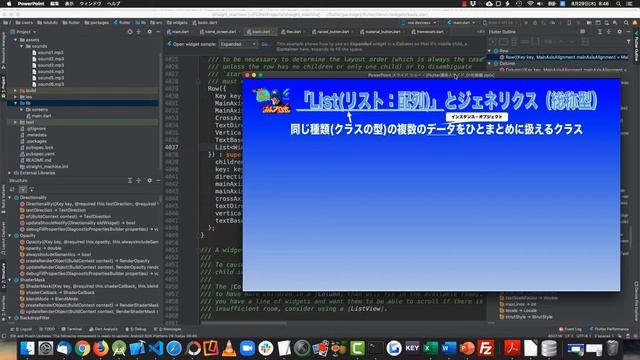Open the Expanded widget sample dropdown
The image size is (640, 360).
click(238, 44)
